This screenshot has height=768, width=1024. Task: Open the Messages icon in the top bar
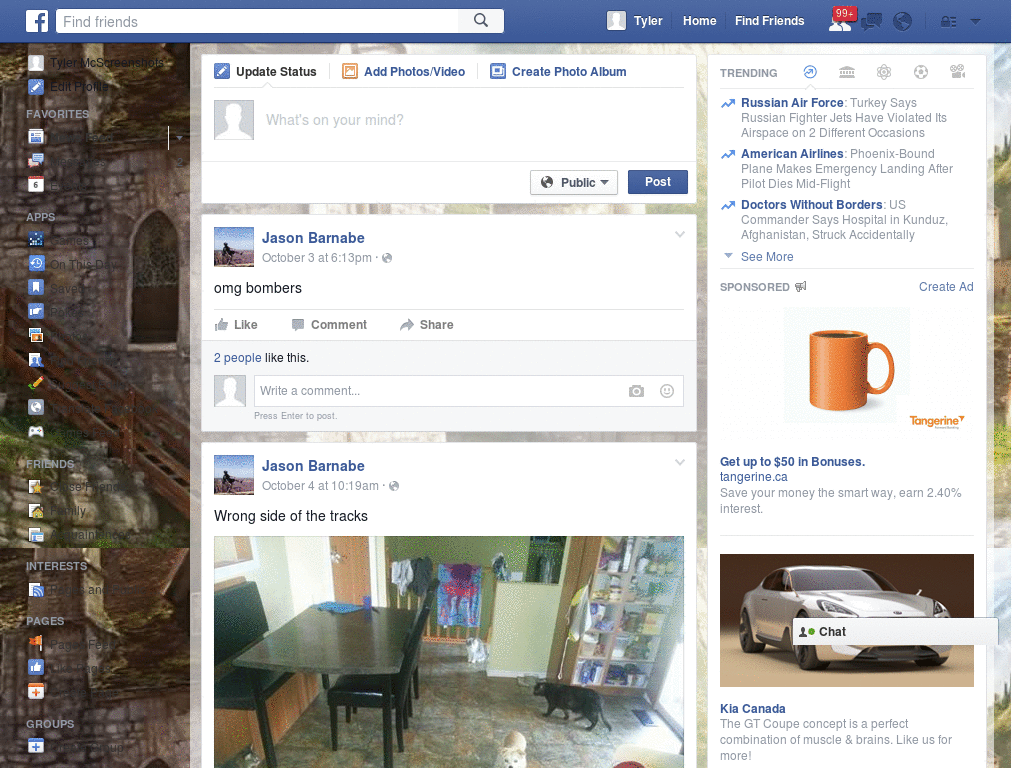click(871, 22)
